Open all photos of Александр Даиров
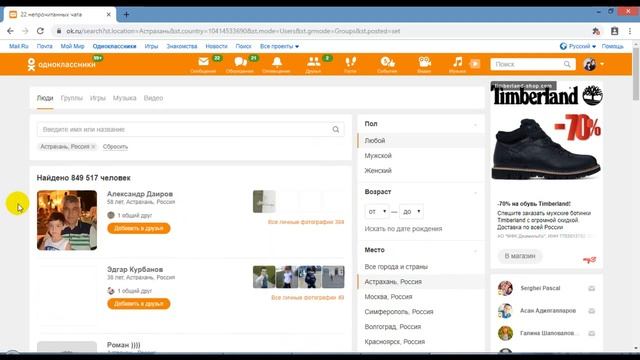The height and width of the screenshot is (360, 640). [x=306, y=222]
